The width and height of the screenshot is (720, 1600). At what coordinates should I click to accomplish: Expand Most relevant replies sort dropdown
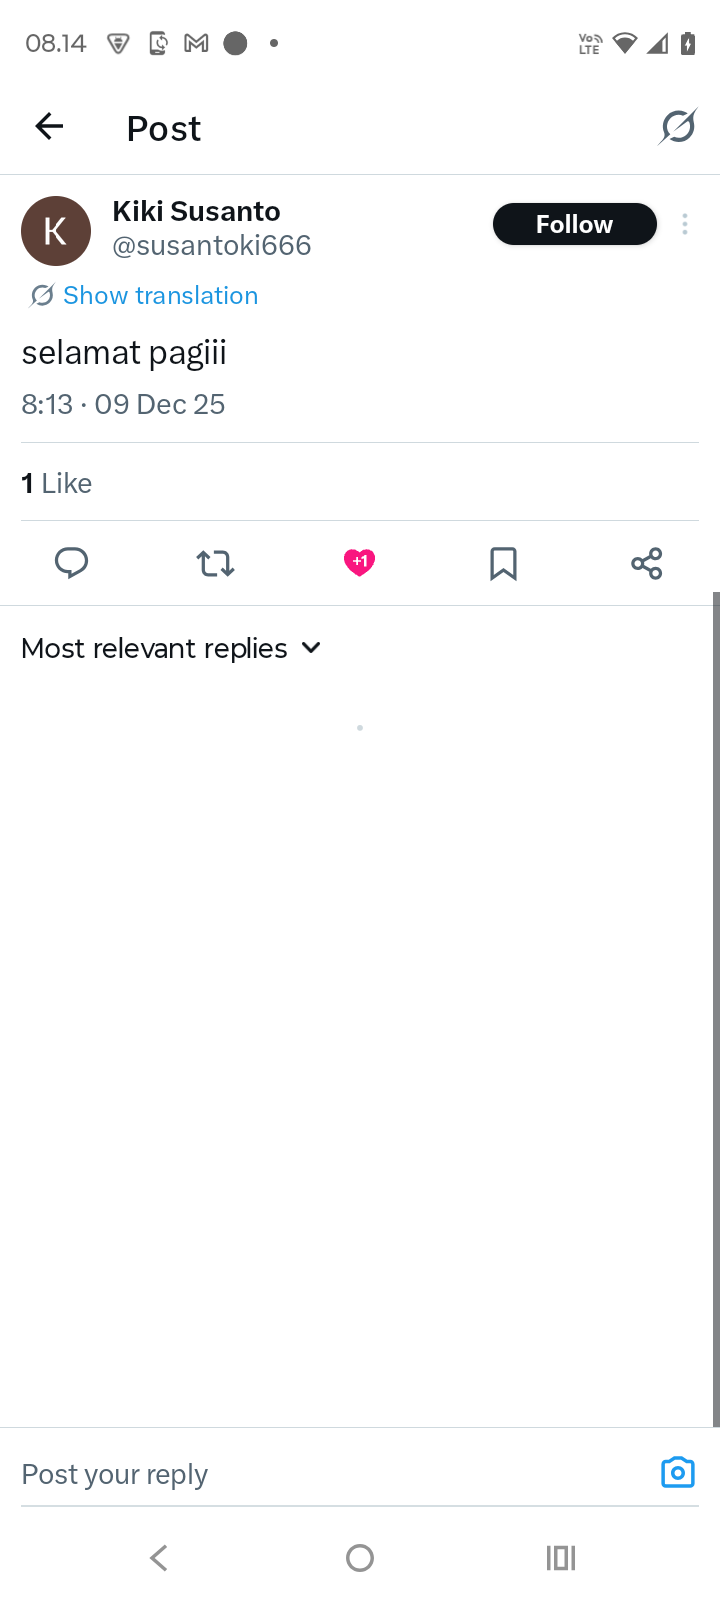[x=155, y=648]
